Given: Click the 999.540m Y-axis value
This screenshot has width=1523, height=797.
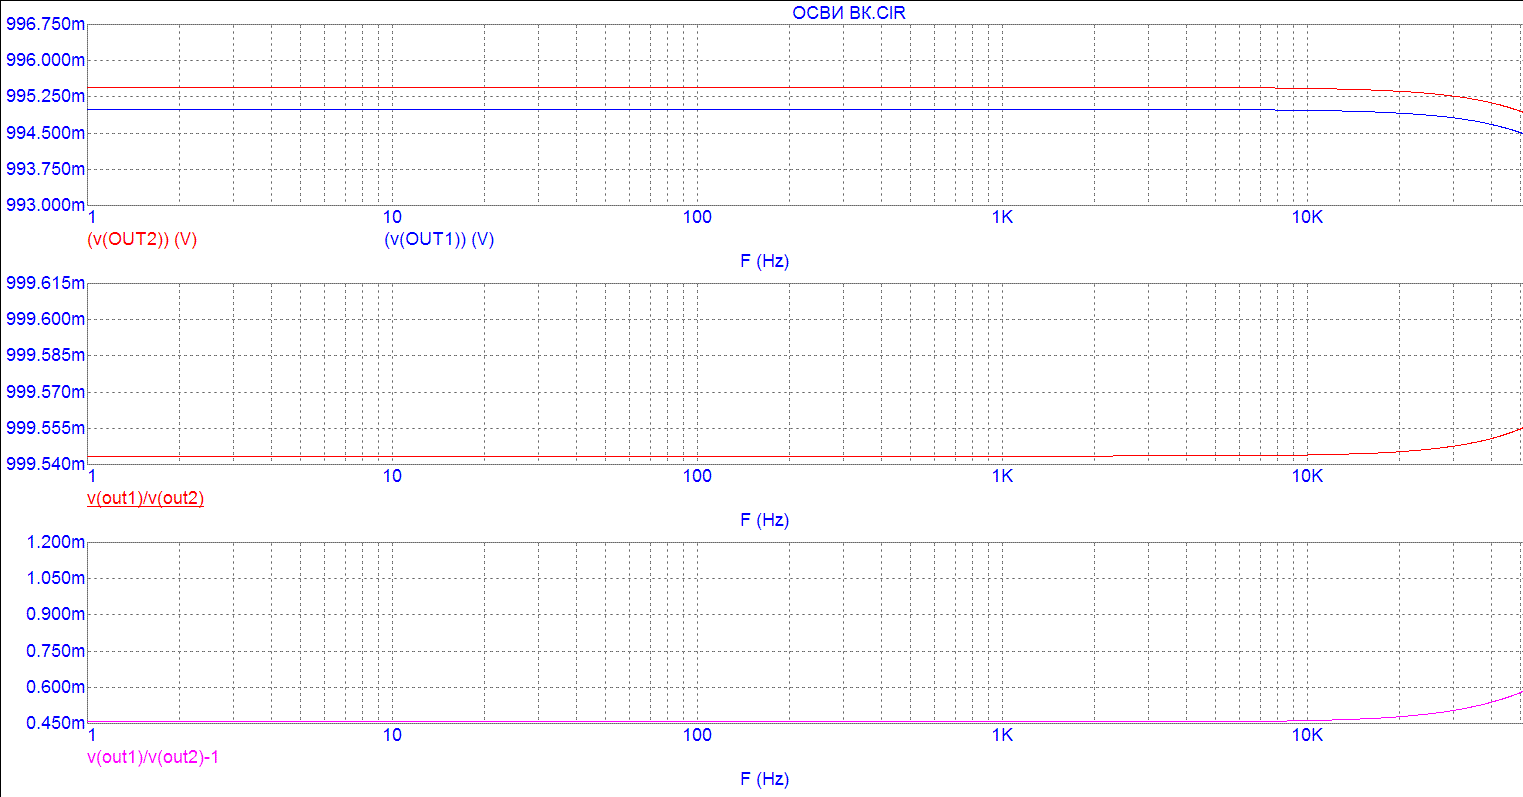Looking at the screenshot, I should pyautogui.click(x=45, y=464).
